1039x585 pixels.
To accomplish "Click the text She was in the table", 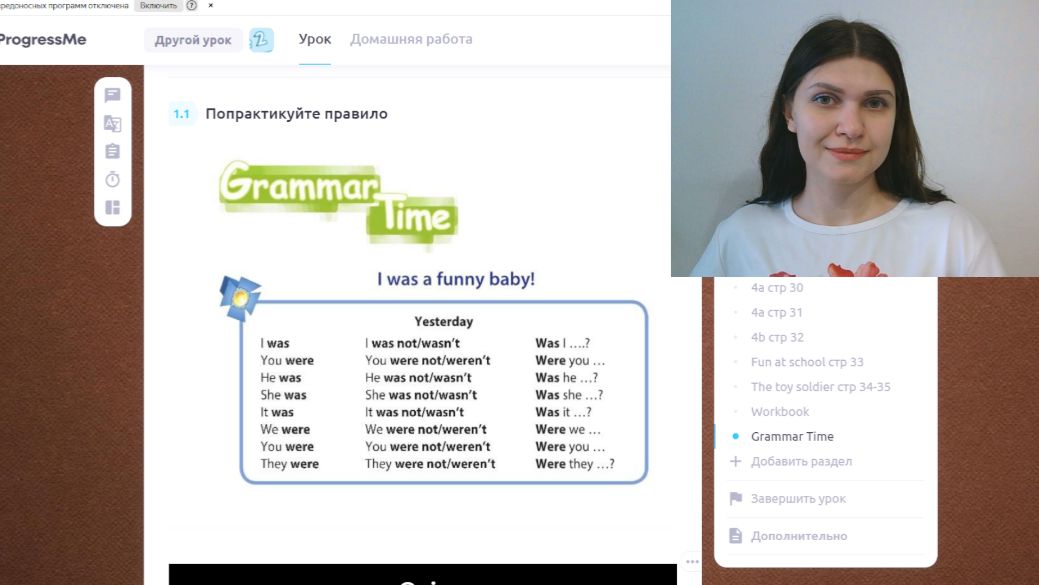I will (x=283, y=395).
